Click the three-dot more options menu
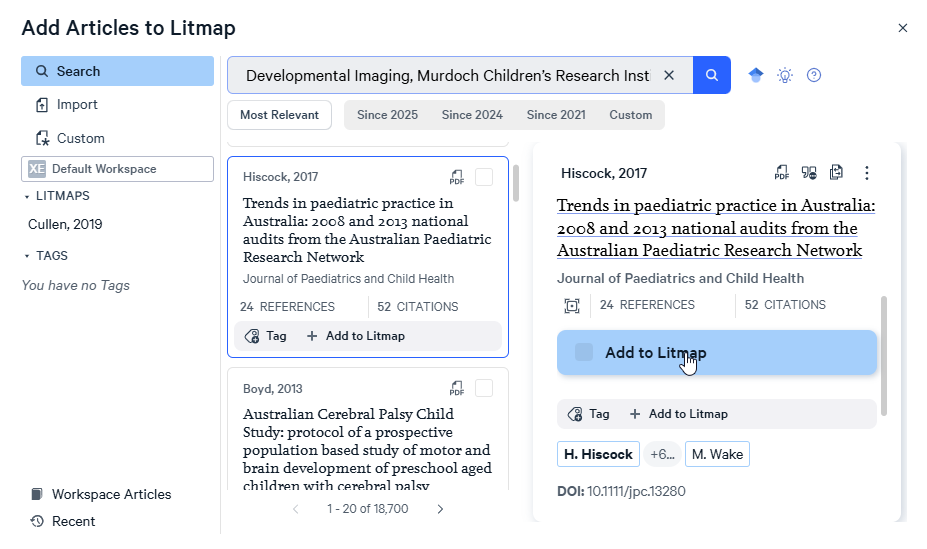 pos(867,173)
